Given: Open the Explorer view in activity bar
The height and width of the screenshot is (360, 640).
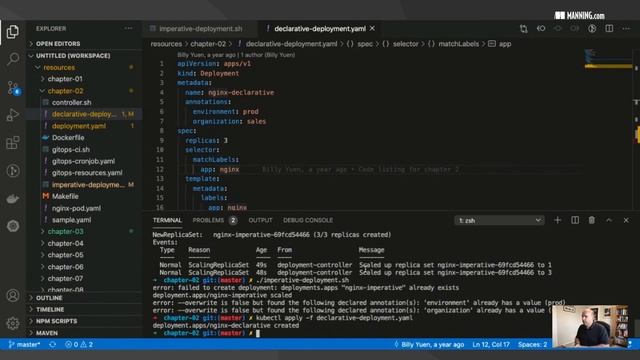Looking at the screenshot, I should tap(13, 31).
